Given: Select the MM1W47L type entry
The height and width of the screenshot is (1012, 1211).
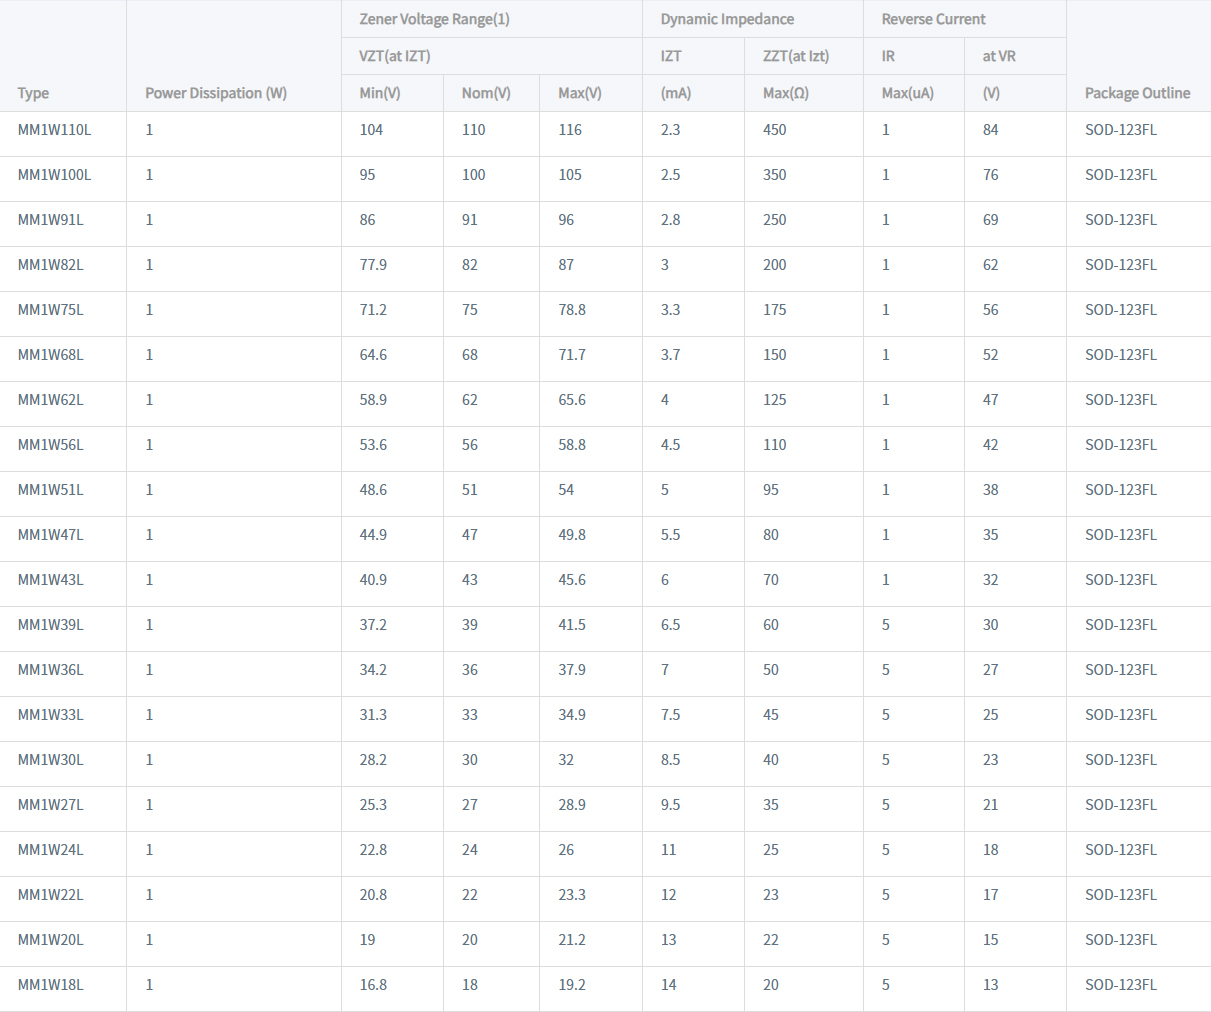Looking at the screenshot, I should pos(51,535).
